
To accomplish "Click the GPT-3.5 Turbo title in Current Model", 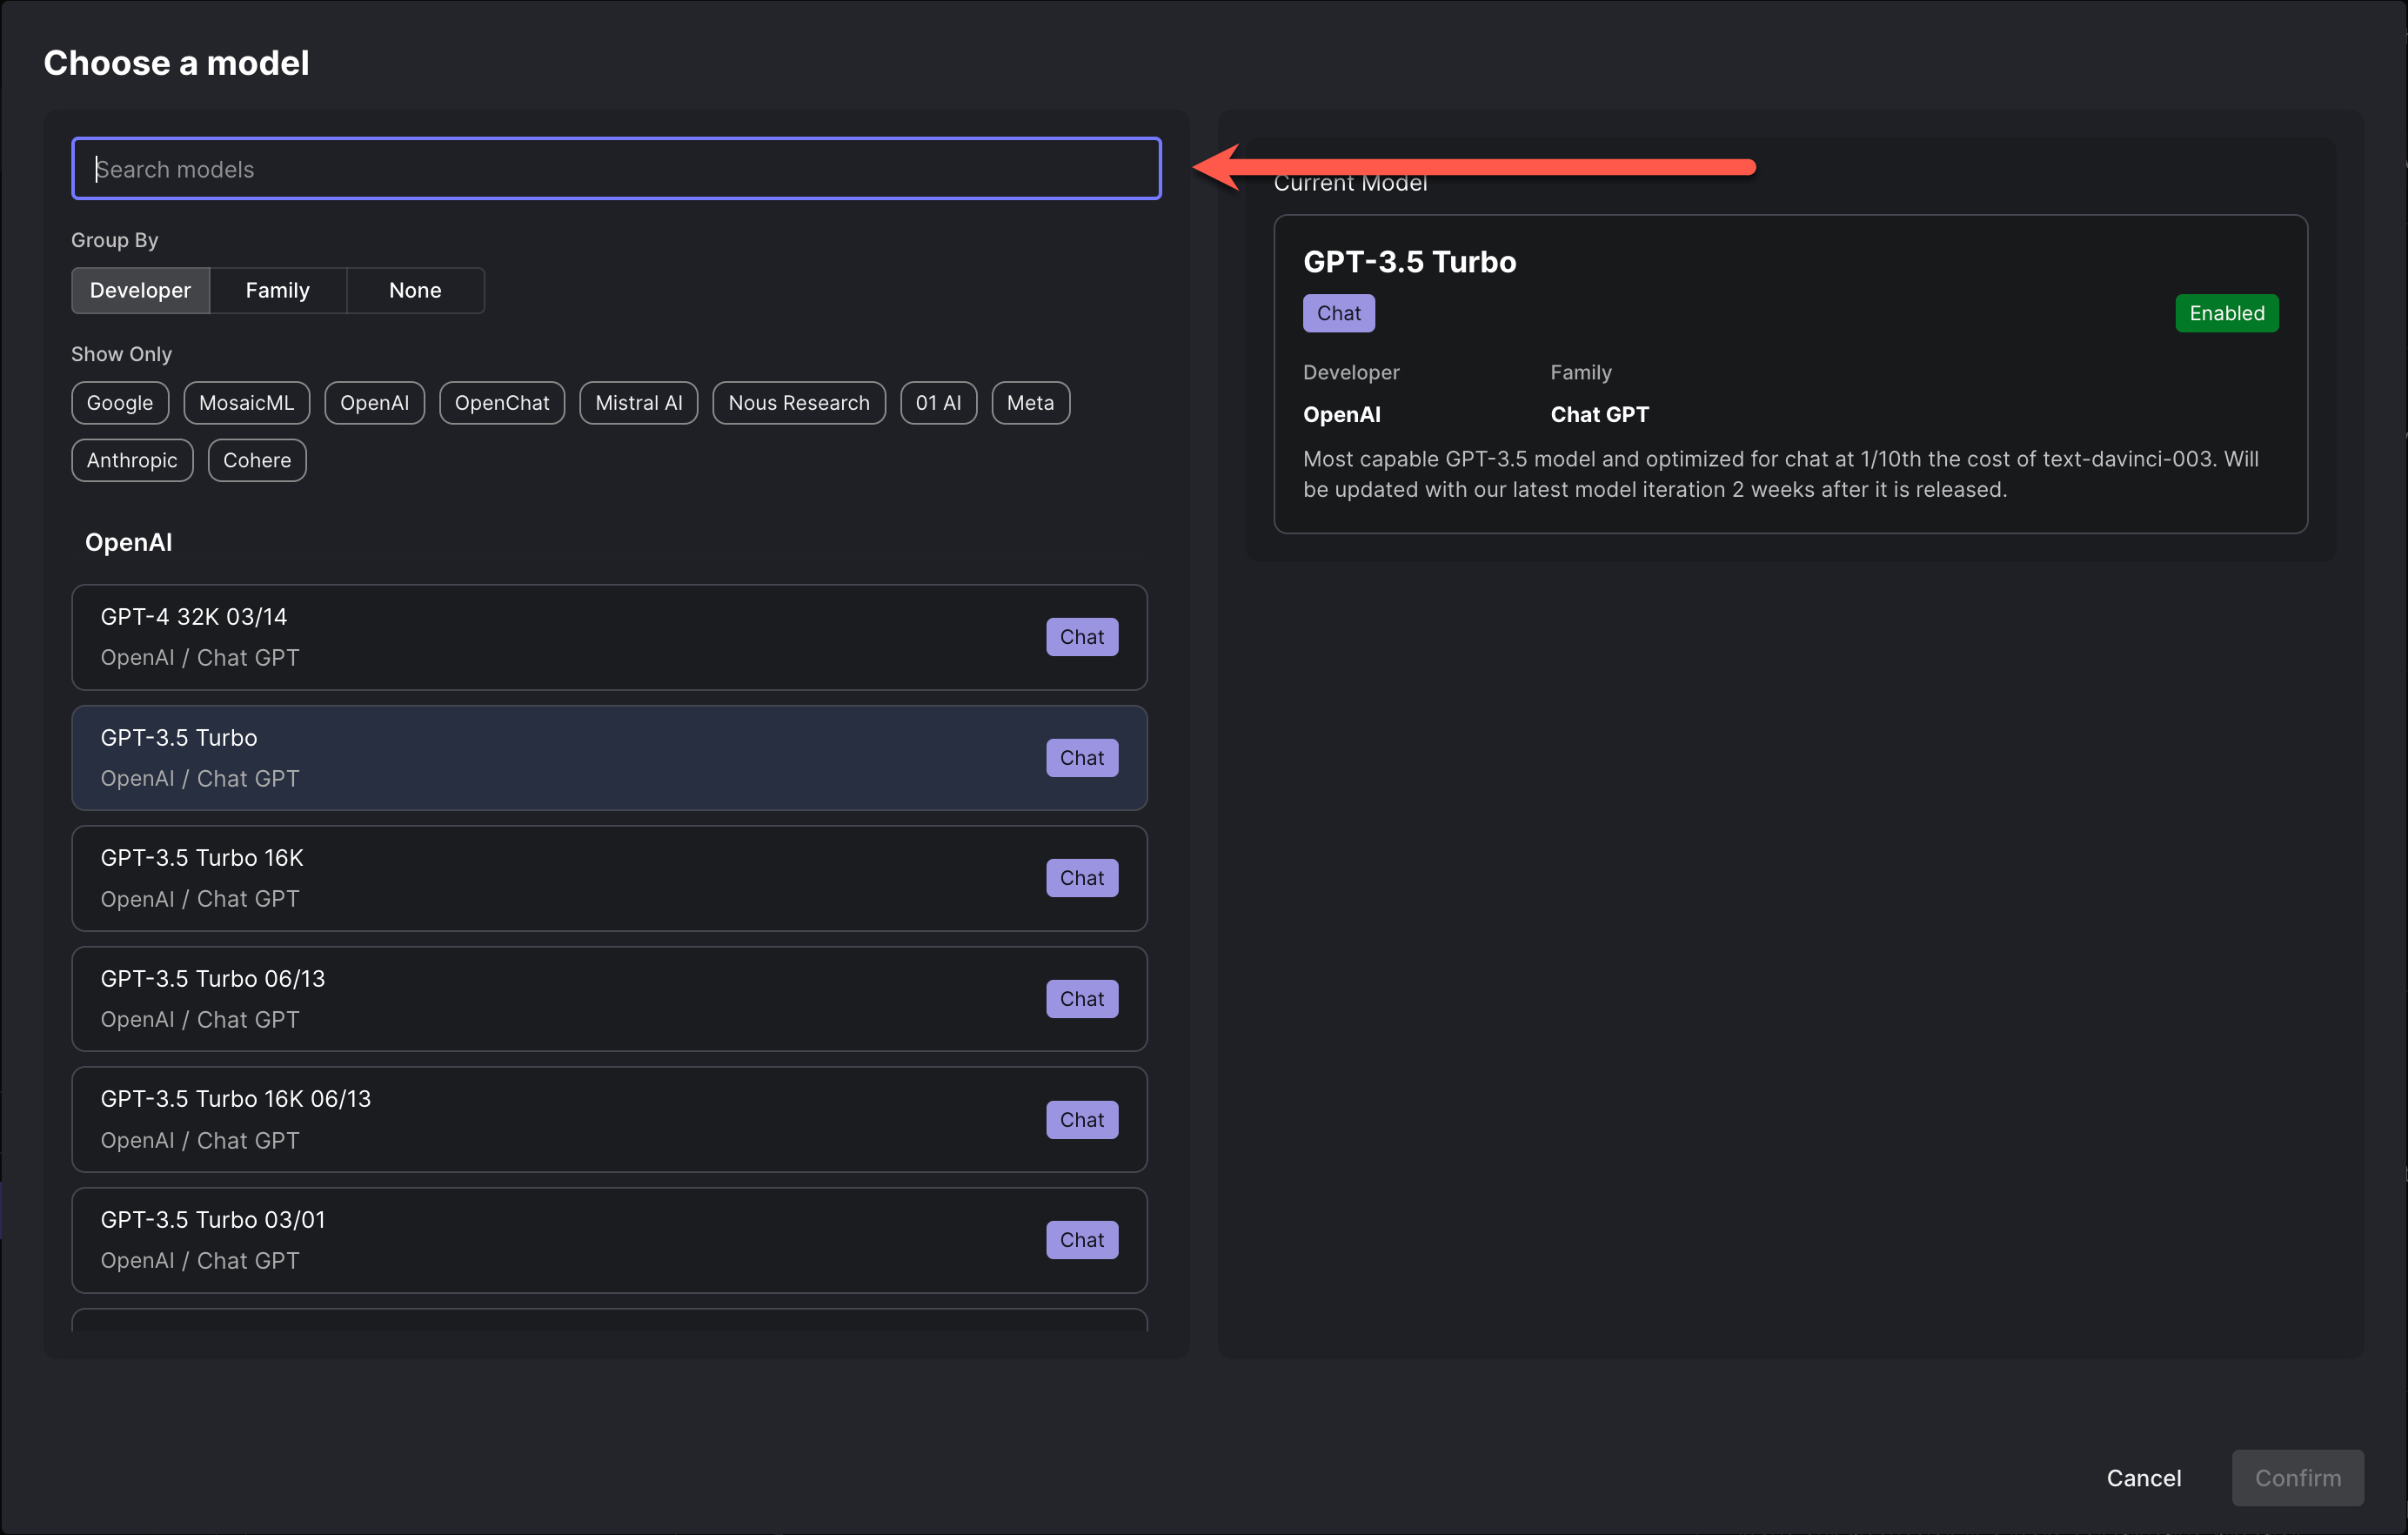I will (x=1410, y=262).
